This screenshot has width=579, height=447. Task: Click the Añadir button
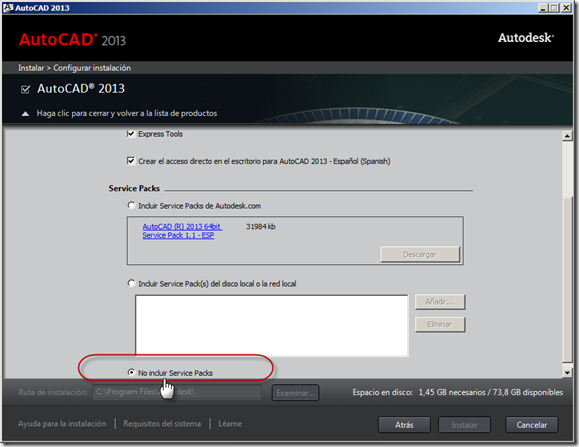440,302
